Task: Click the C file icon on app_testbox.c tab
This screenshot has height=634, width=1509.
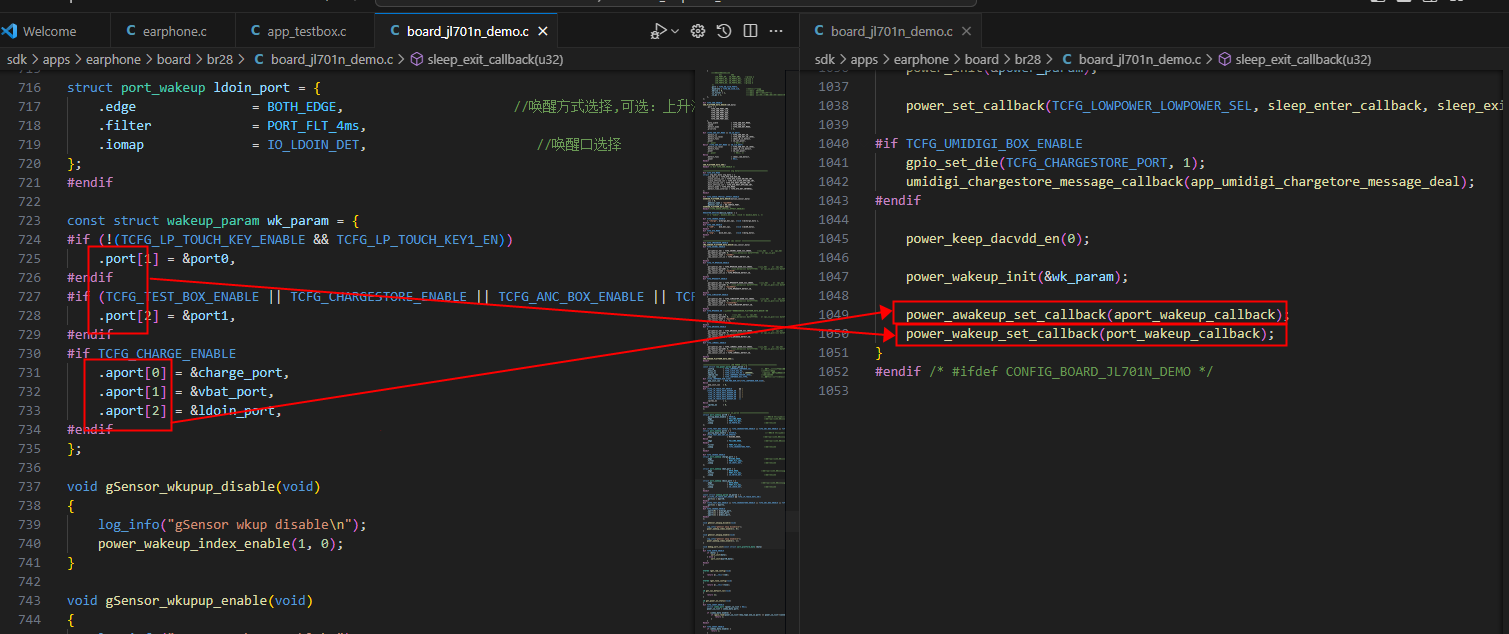Action: (256, 32)
